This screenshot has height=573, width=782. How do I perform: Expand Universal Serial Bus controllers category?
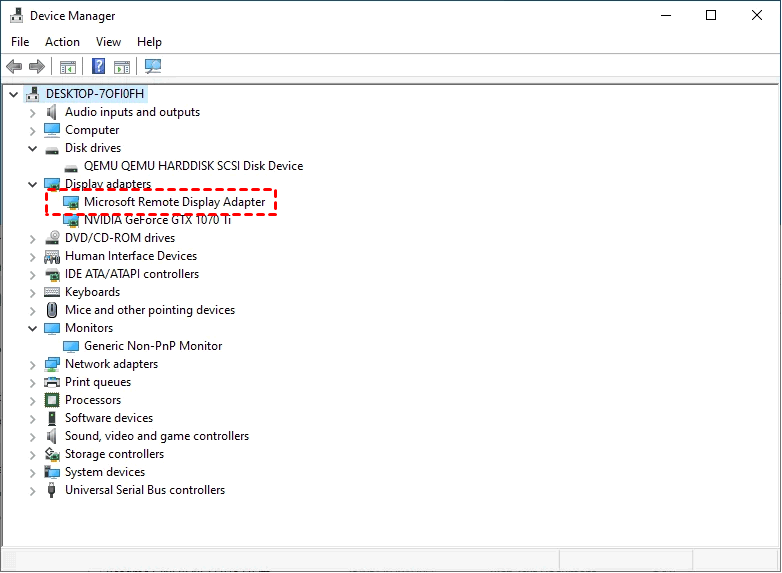32,491
